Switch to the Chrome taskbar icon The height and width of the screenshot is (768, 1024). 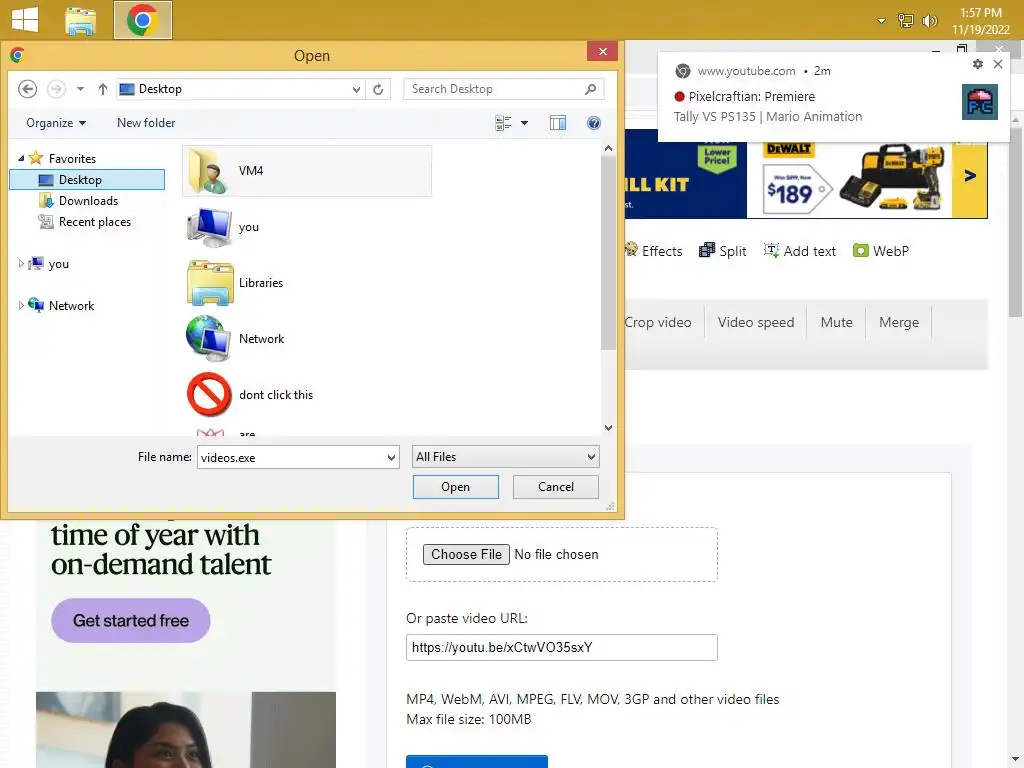(x=142, y=20)
